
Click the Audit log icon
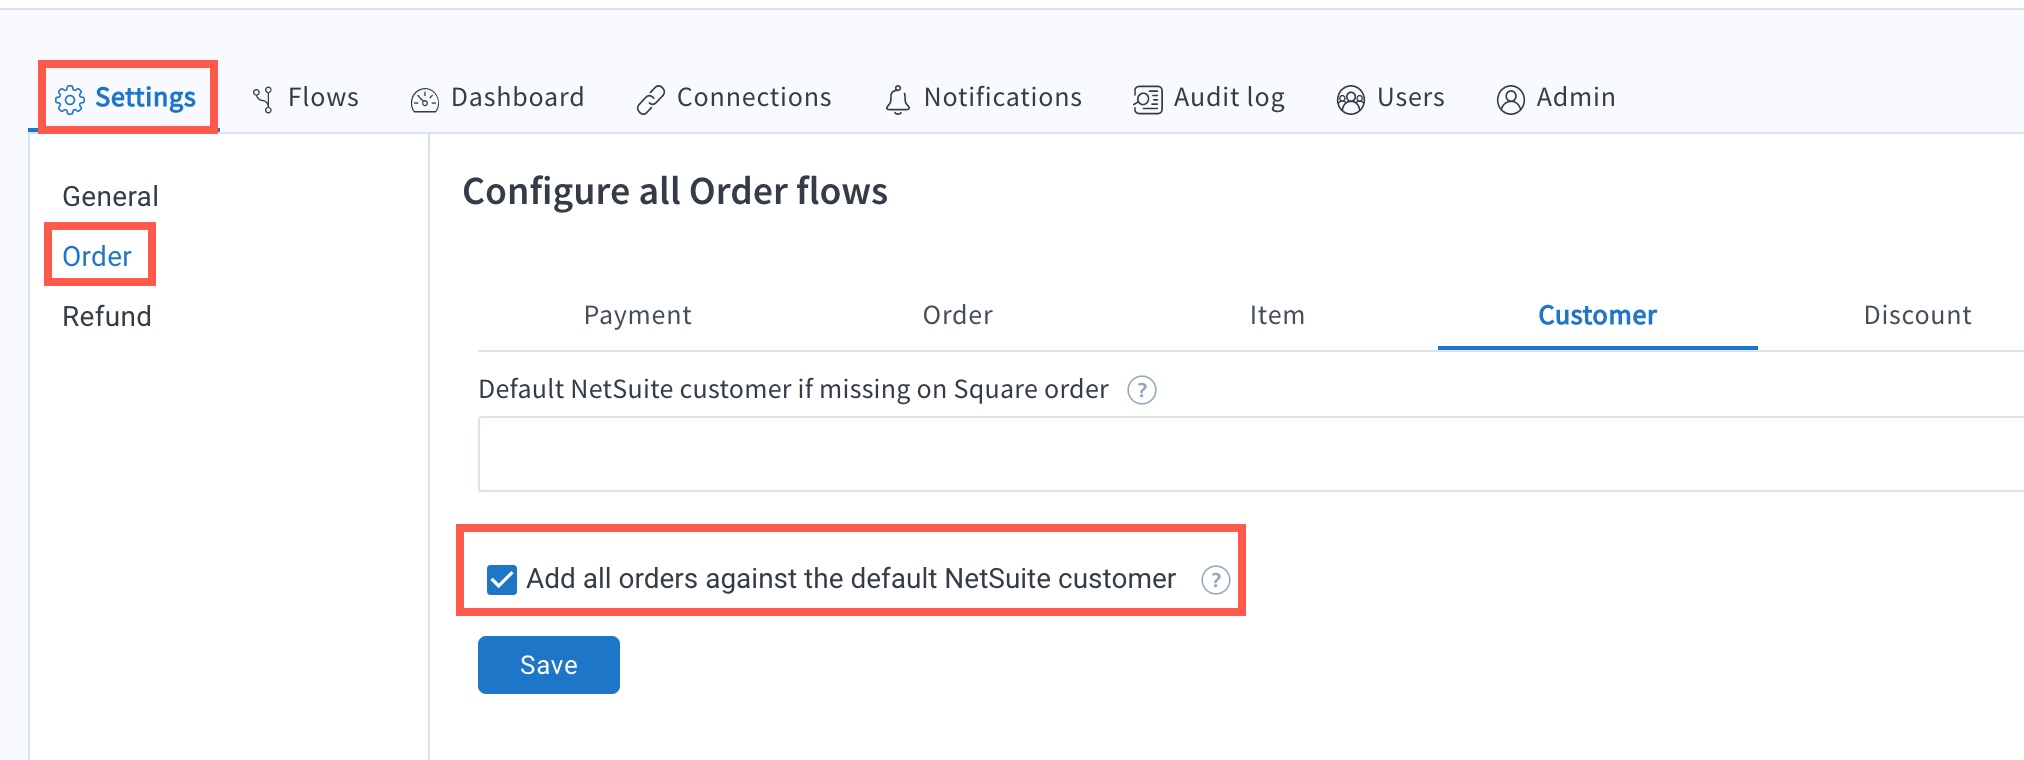[1148, 100]
